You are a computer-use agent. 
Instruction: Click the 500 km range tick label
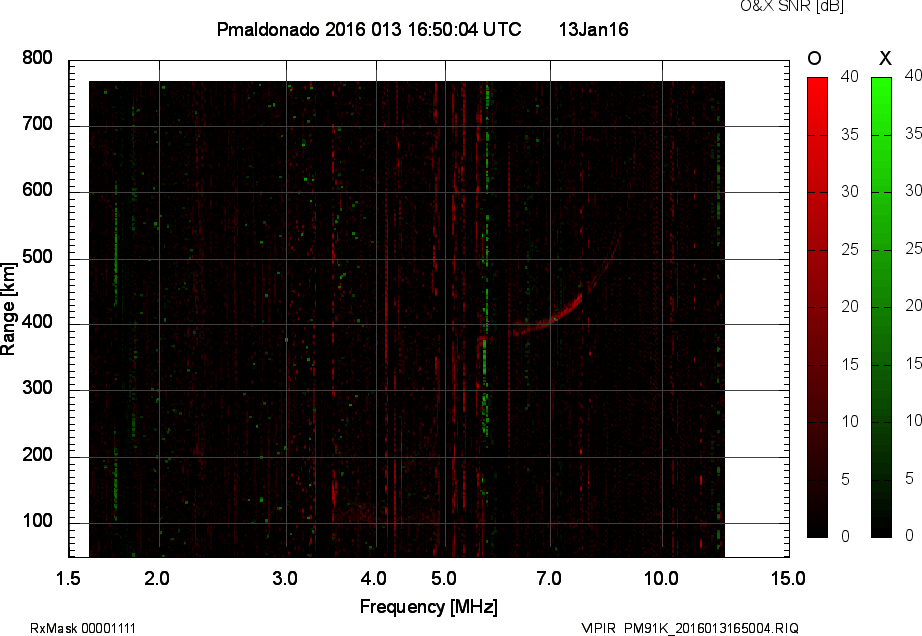[37, 257]
